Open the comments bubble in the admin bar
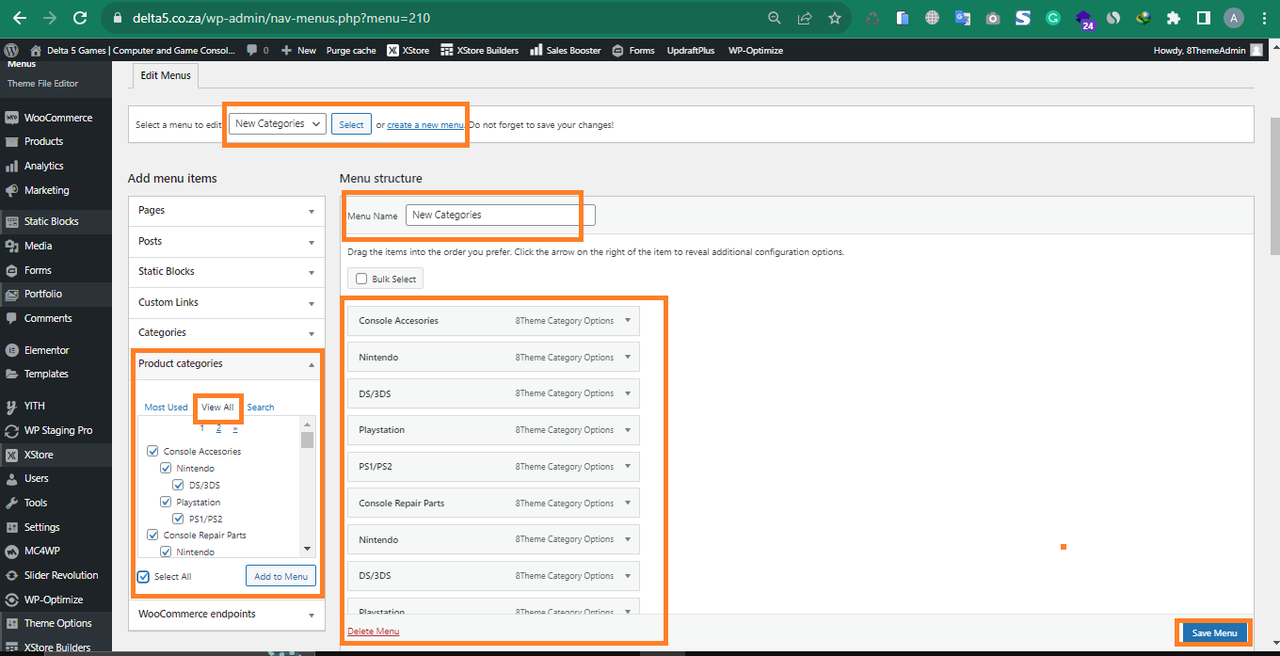Image resolution: width=1280 pixels, height=656 pixels. 257,50
